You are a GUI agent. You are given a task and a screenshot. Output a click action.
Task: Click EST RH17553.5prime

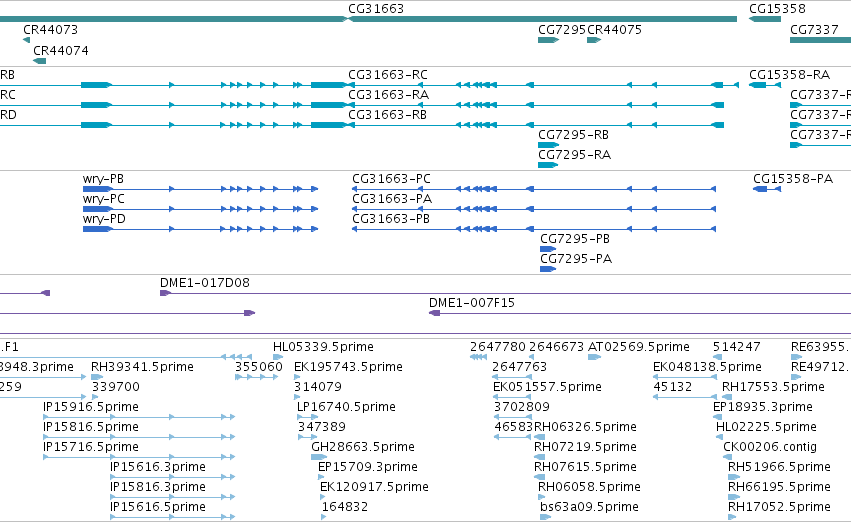773,387
